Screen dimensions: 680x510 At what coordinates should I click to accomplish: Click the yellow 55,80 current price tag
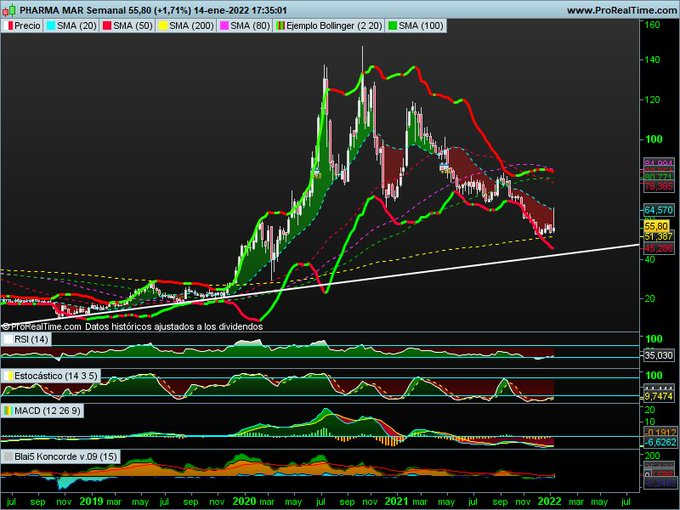tap(656, 226)
